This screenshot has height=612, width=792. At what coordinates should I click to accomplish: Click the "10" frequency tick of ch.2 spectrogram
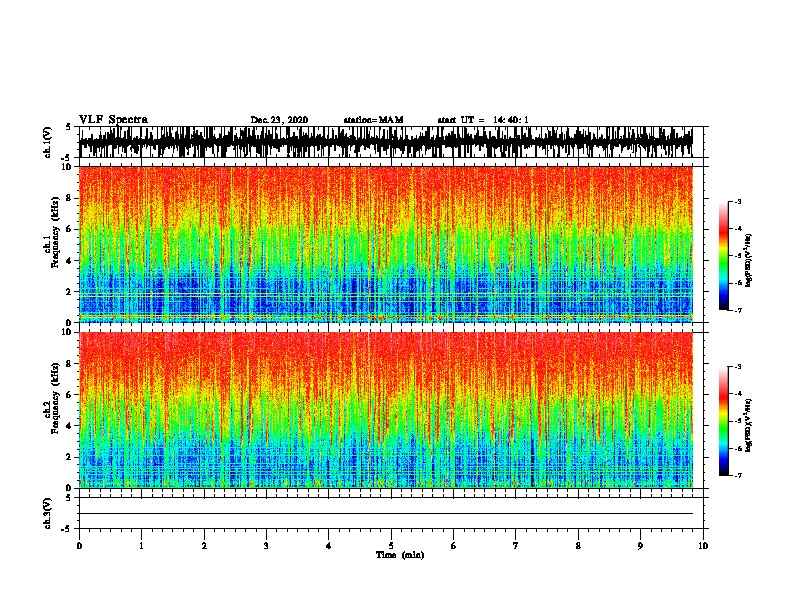(68, 332)
